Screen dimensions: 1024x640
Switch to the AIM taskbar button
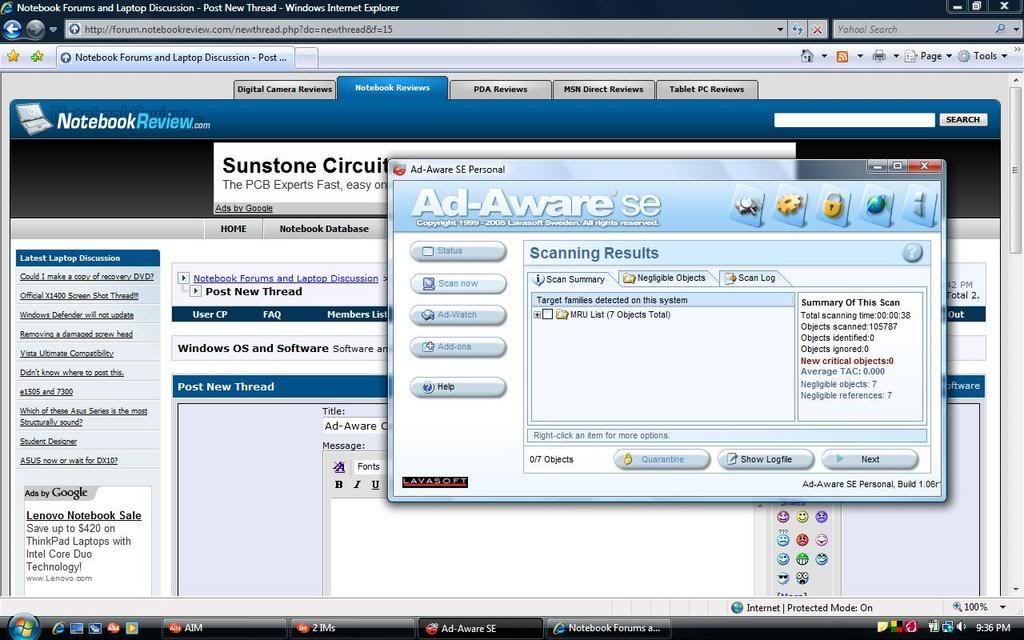[x=223, y=628]
